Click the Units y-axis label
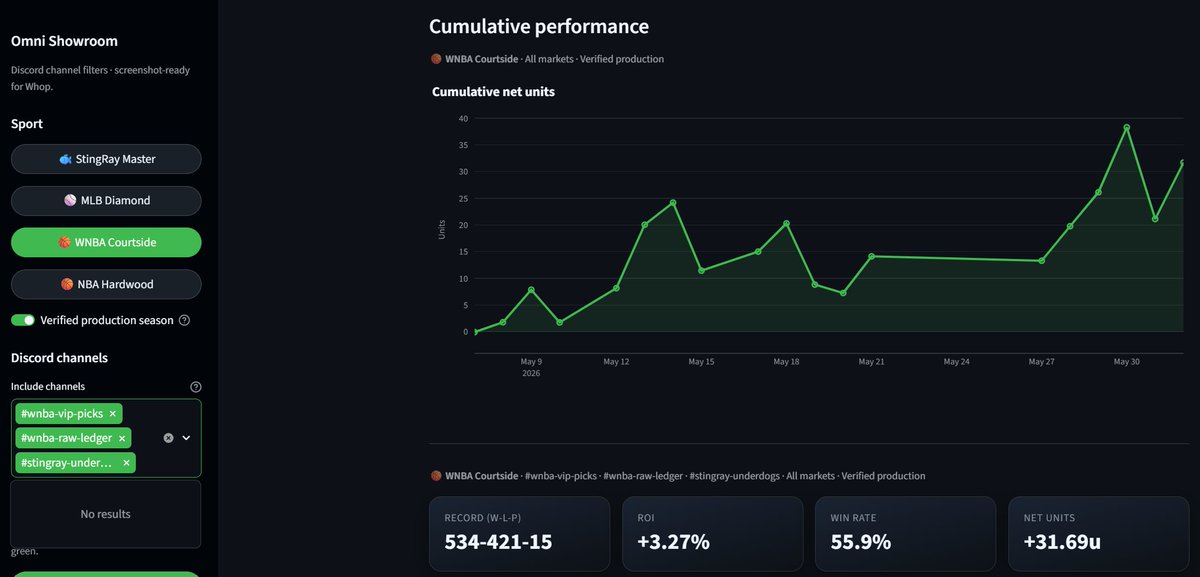The image size is (1200, 577). pyautogui.click(x=442, y=229)
